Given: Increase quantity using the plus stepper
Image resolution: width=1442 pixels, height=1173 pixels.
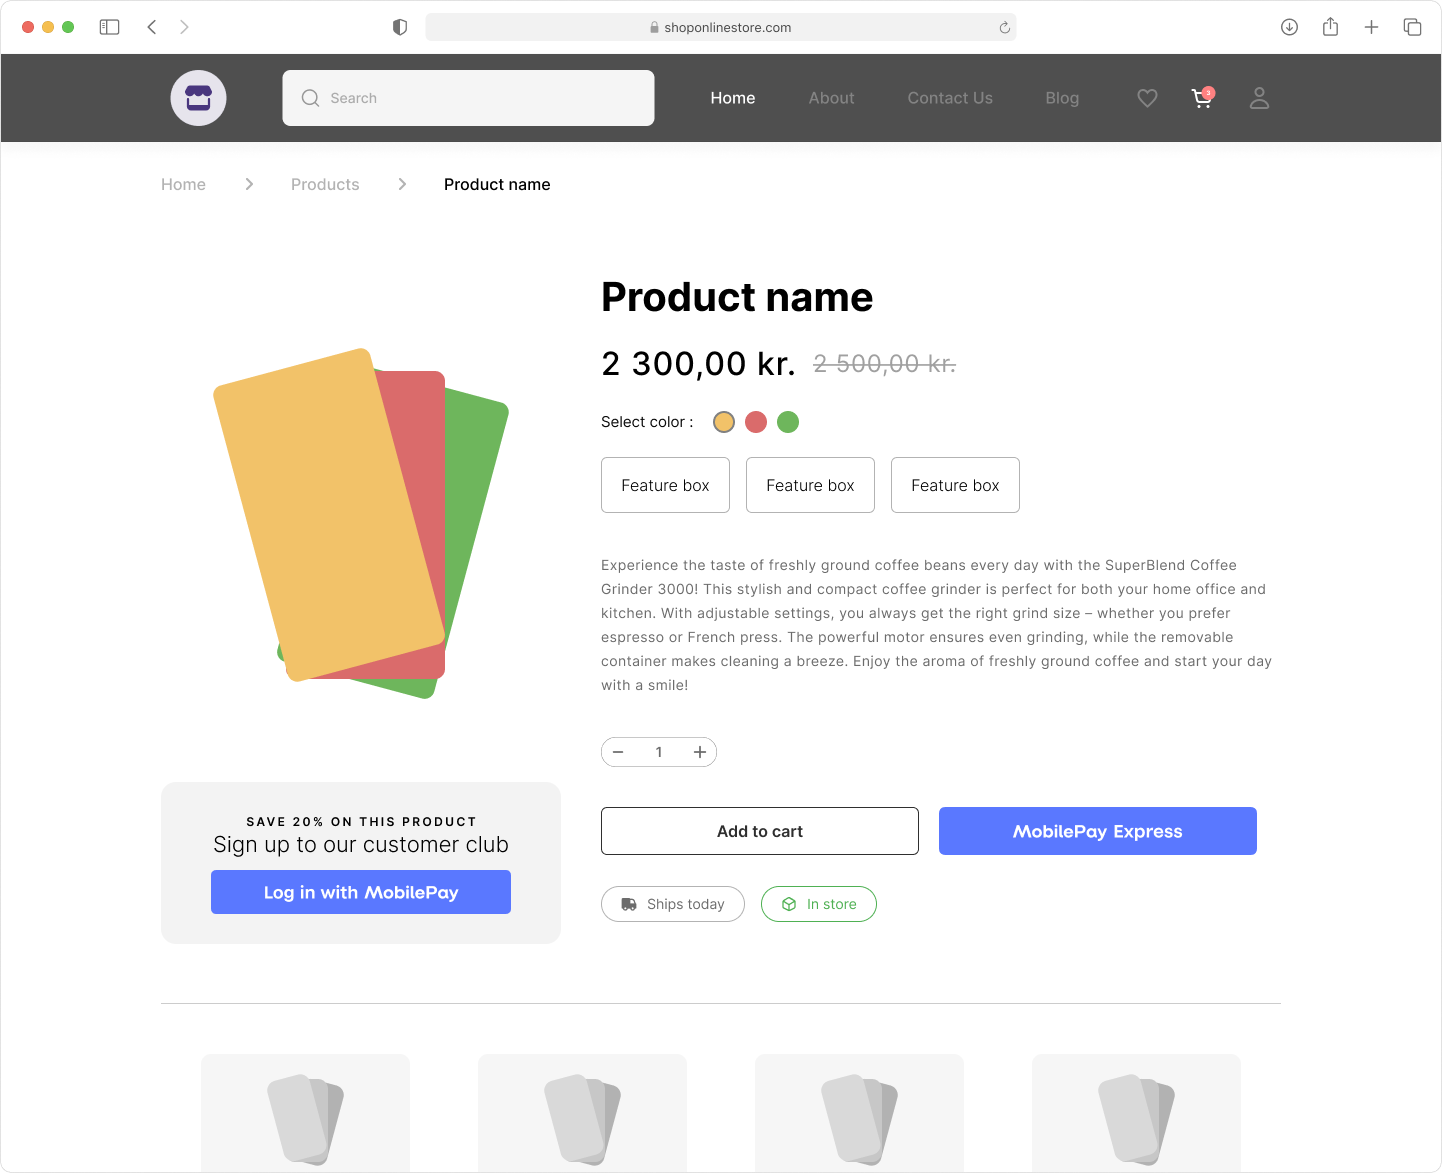Looking at the screenshot, I should tap(699, 752).
